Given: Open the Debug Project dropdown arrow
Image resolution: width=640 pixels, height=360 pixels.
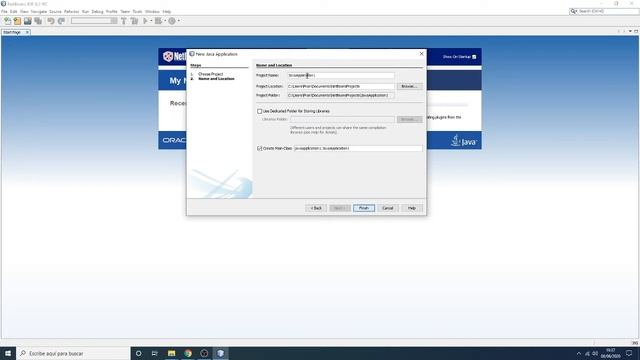Looking at the screenshot, I should pyautogui.click(x=164, y=21).
